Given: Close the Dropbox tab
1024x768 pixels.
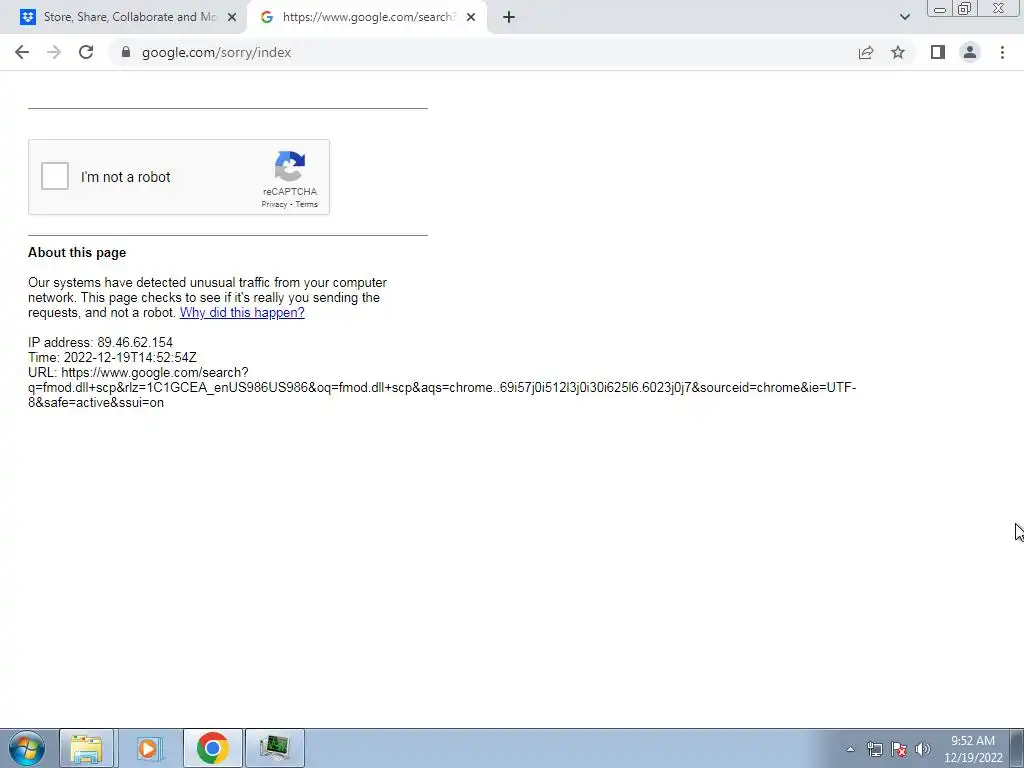Looking at the screenshot, I should coord(232,18).
